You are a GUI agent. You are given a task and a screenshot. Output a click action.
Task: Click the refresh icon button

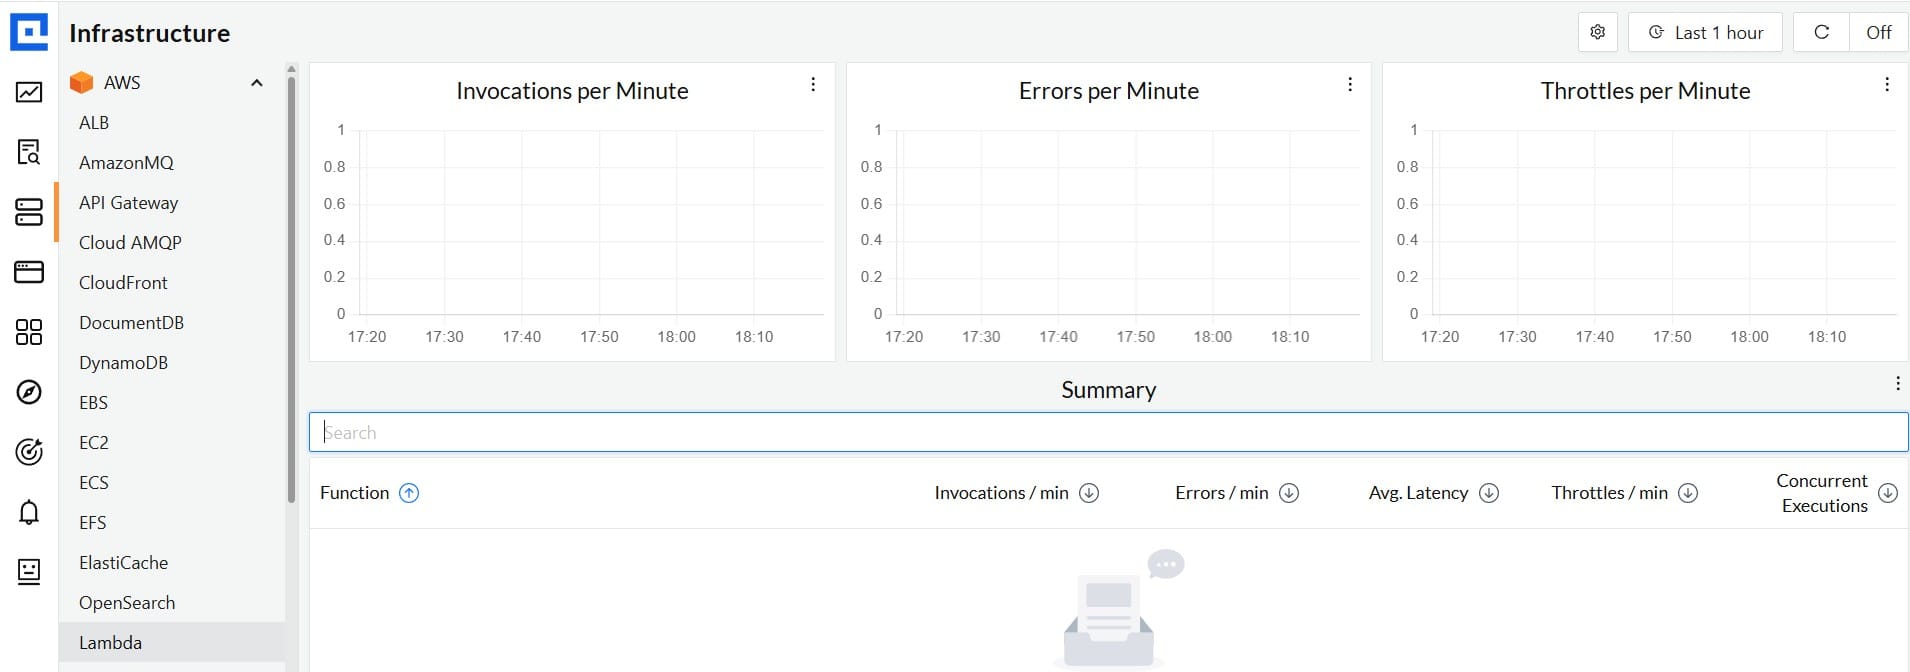tap(1821, 32)
